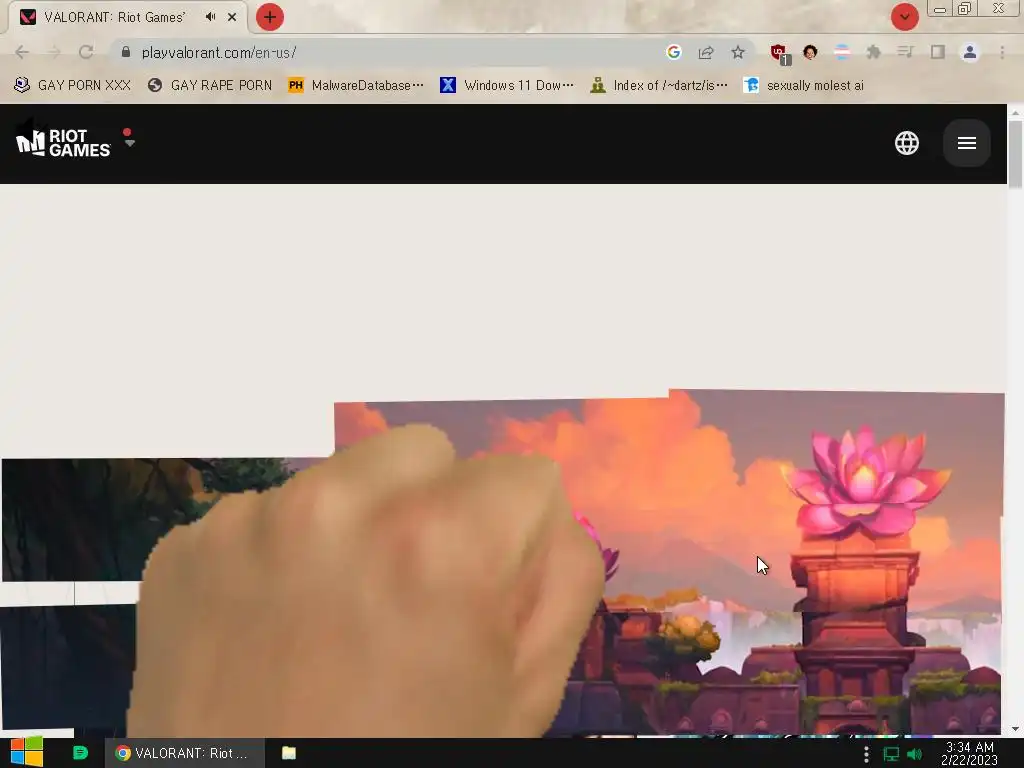The height and width of the screenshot is (768, 1024).
Task: Open the uBlock shield extension icon
Action: (x=778, y=53)
